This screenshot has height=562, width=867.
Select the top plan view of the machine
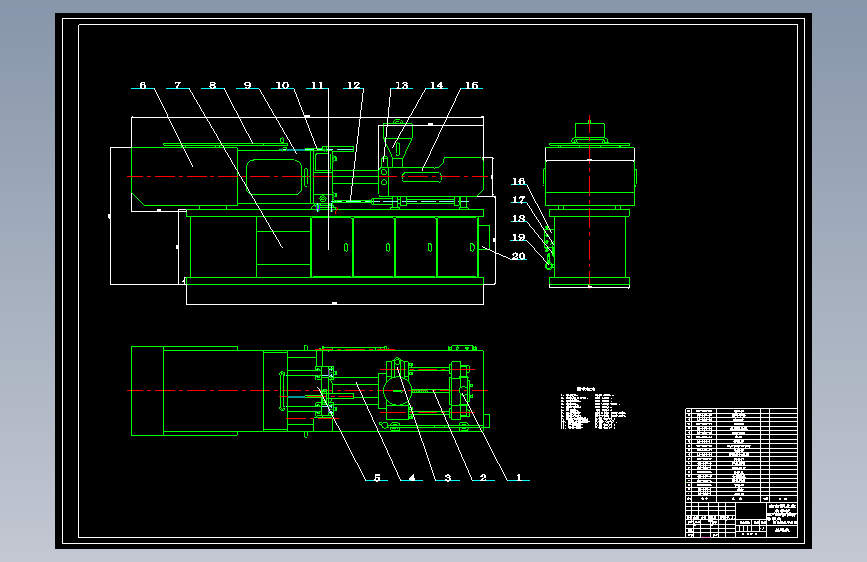click(x=310, y=391)
